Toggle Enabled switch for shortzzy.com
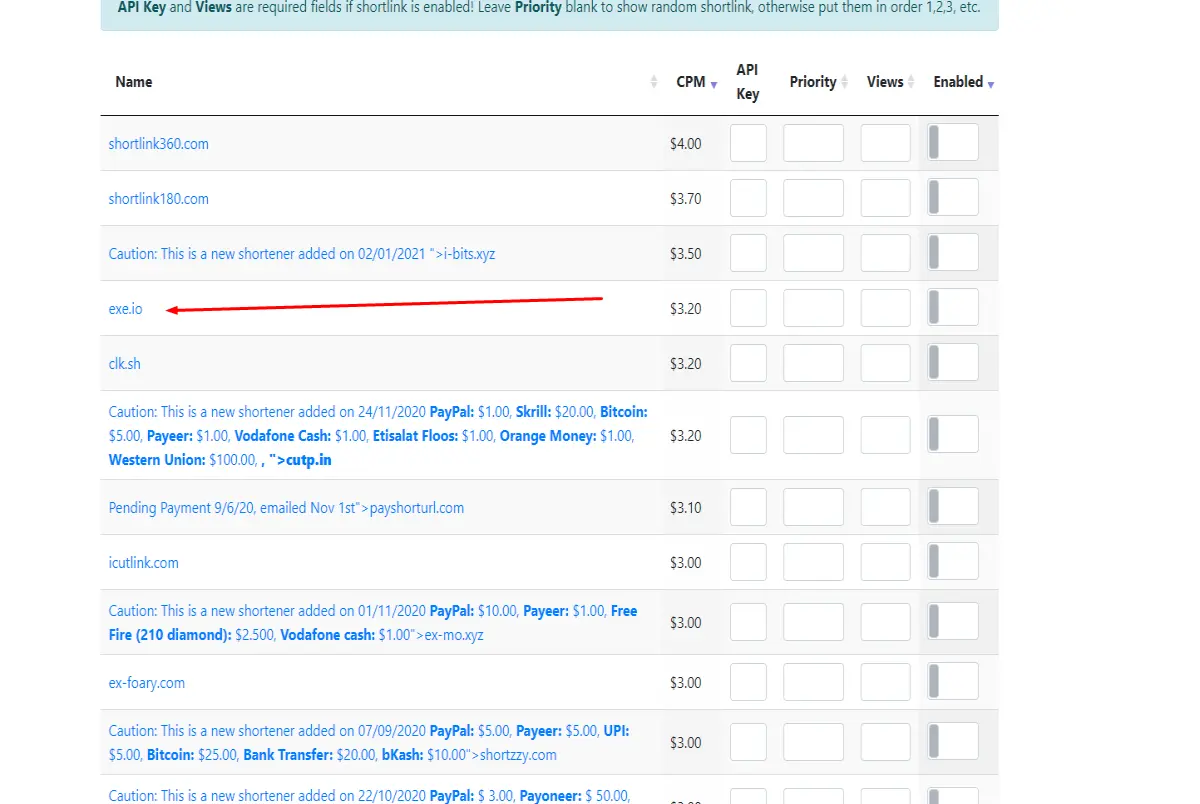 [x=953, y=742]
